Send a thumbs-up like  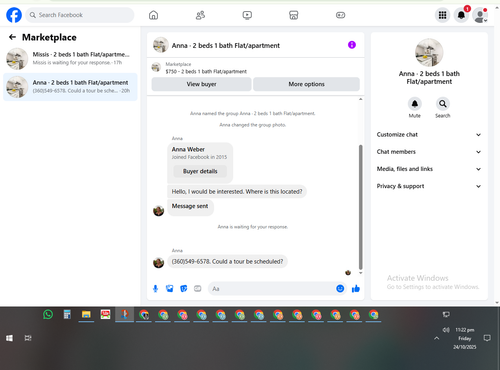(356, 289)
